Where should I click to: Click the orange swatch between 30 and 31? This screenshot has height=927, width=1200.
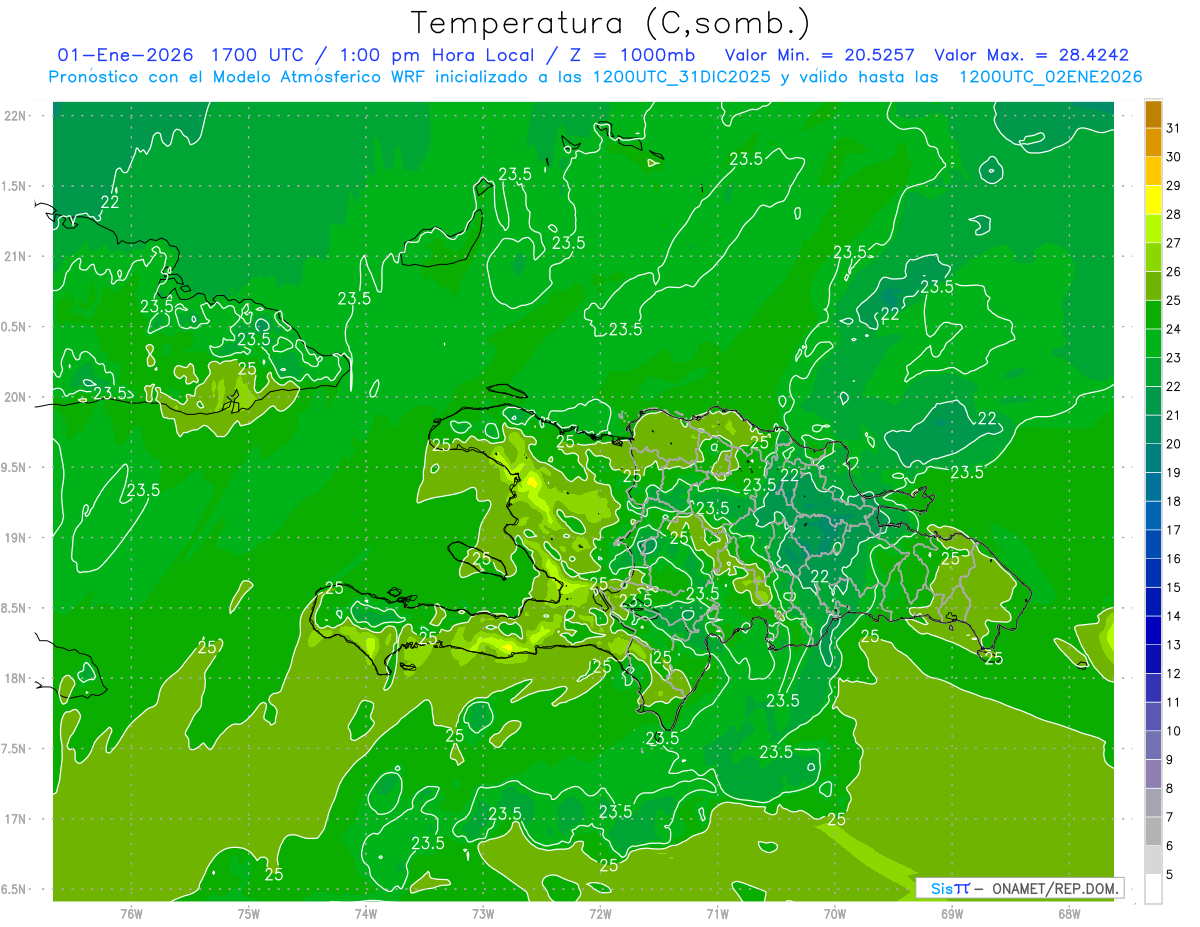pos(1153,143)
